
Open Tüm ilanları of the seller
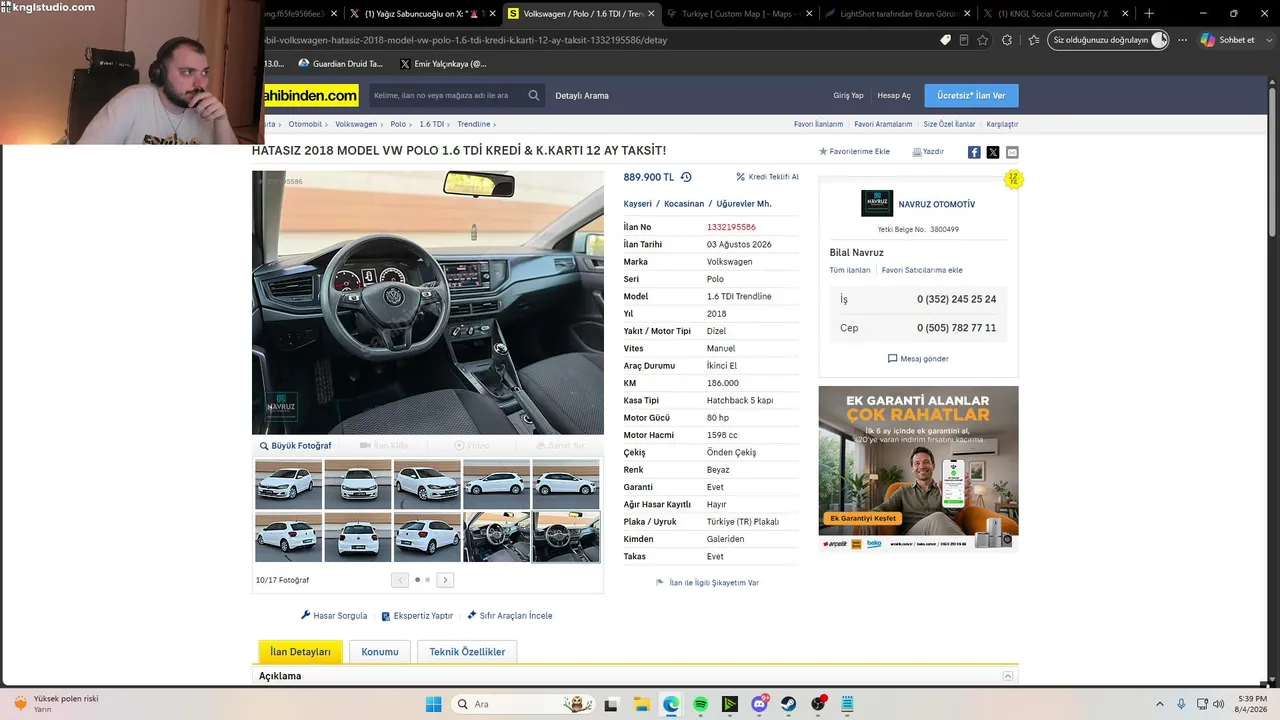[850, 270]
